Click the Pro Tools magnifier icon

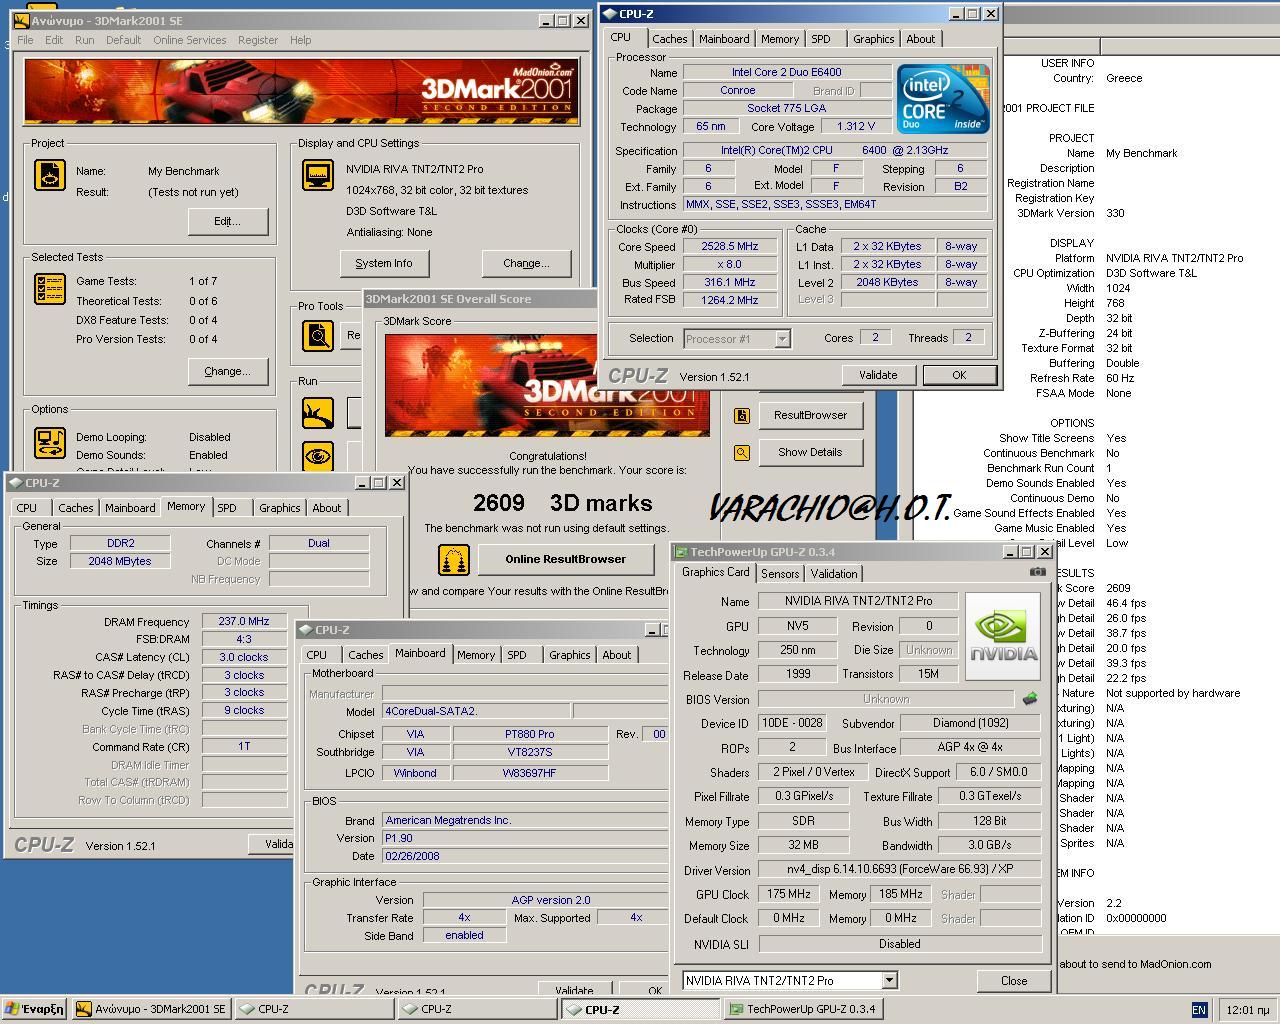318,335
